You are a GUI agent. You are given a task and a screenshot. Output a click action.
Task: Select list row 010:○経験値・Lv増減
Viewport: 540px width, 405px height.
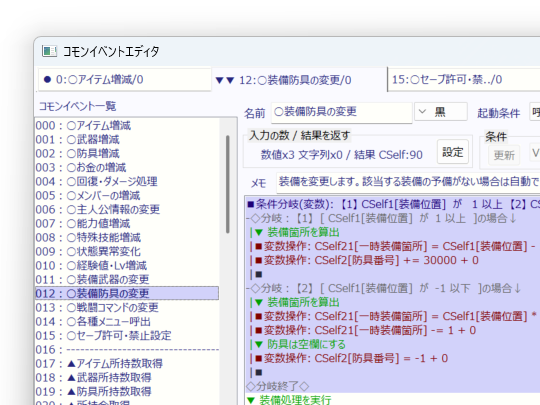pyautogui.click(x=127, y=266)
